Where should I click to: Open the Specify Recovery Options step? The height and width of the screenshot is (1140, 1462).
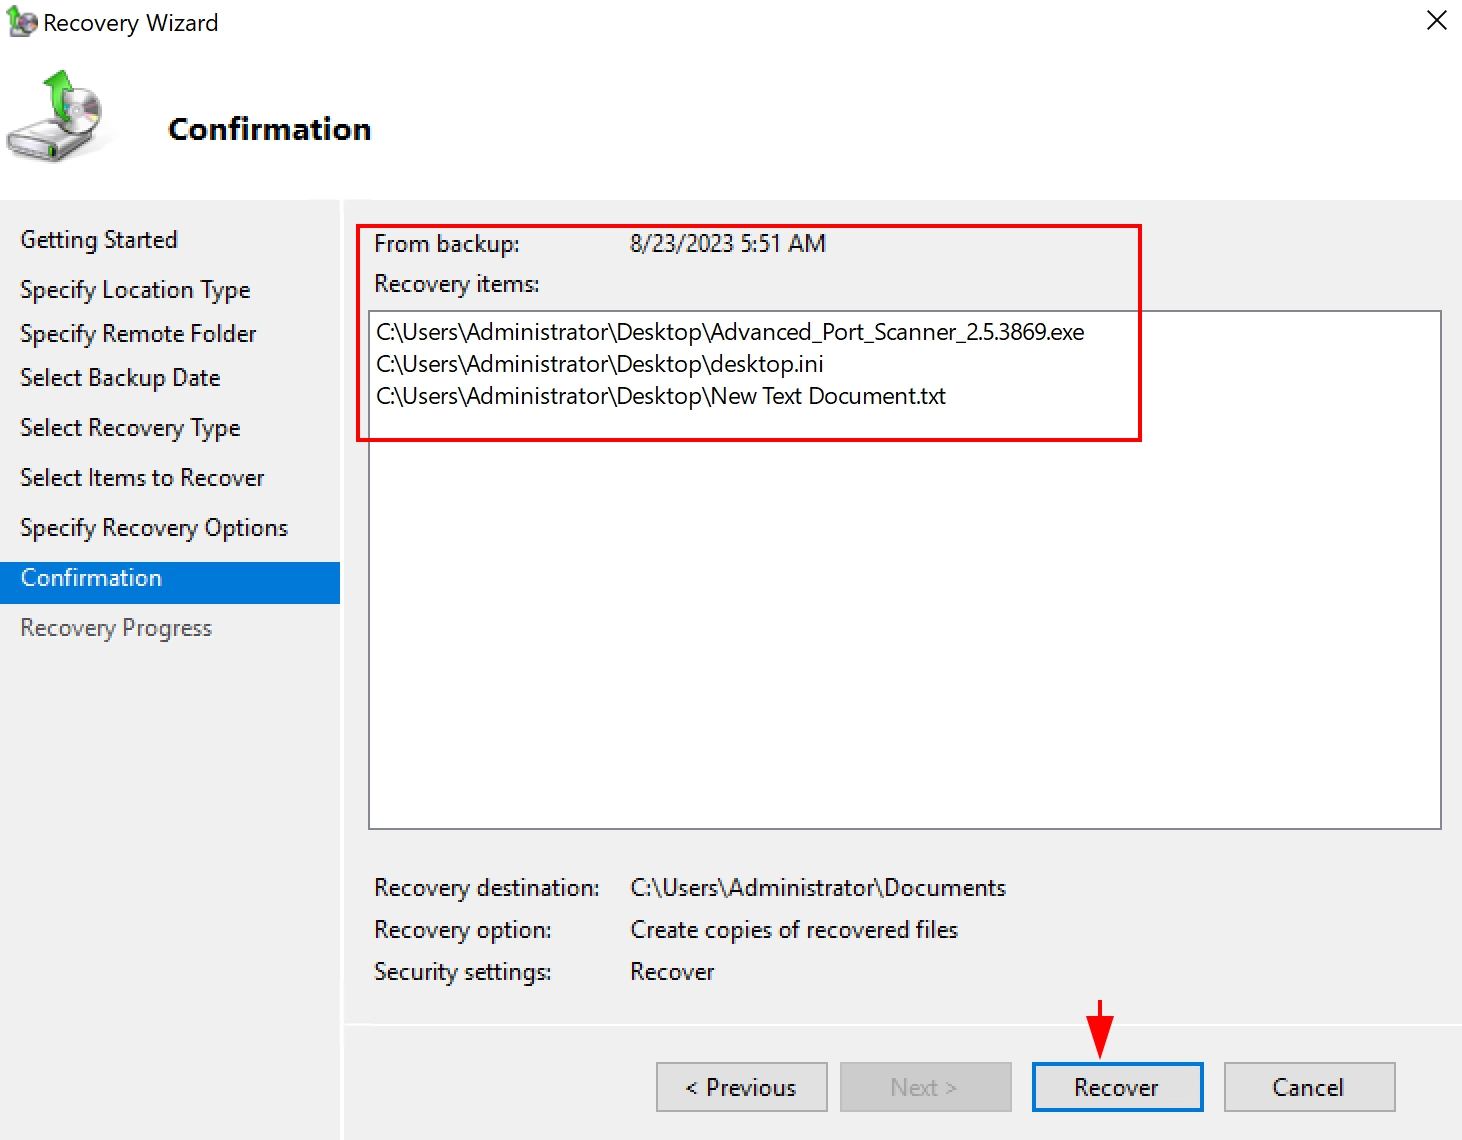154,528
